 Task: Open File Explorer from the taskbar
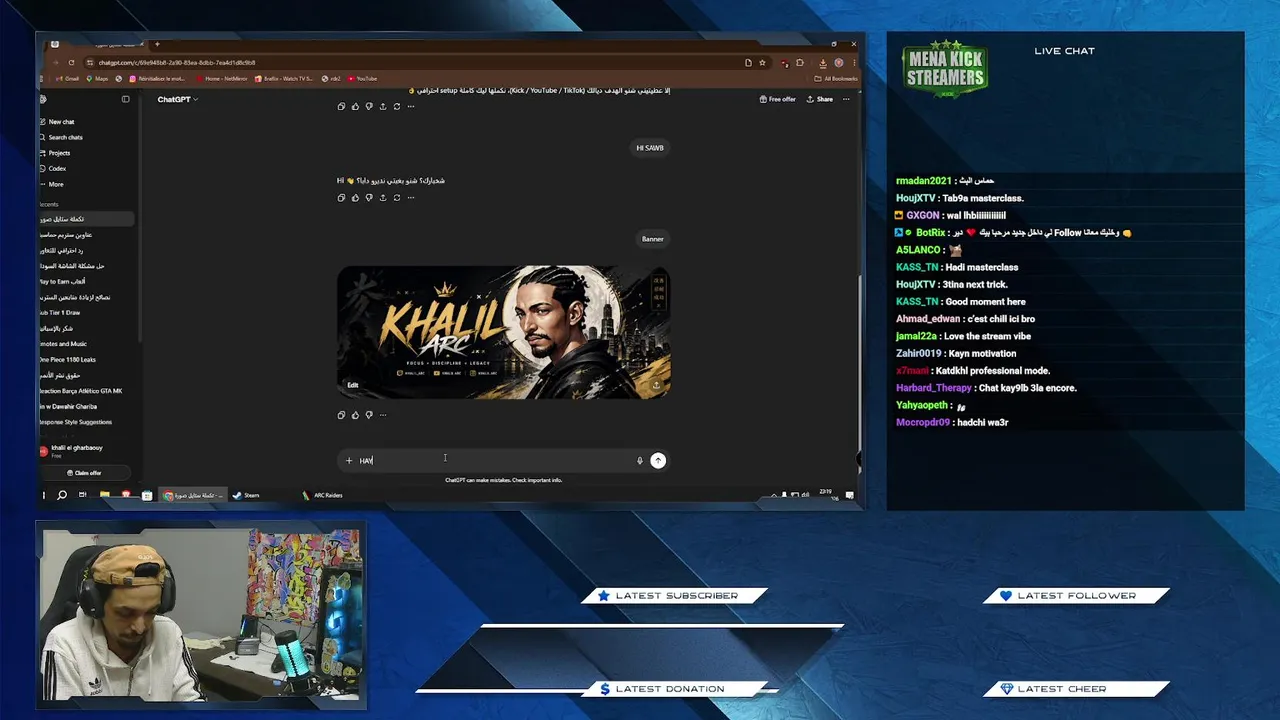[x=104, y=495]
